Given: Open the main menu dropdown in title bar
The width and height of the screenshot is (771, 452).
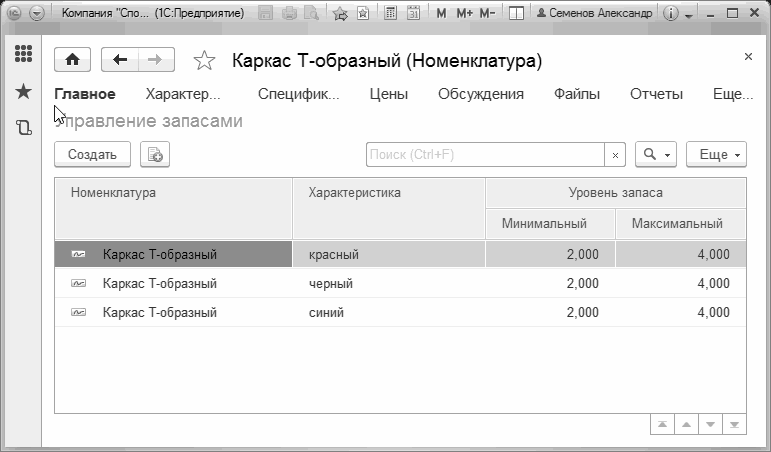Looking at the screenshot, I should pyautogui.click(x=37, y=13).
